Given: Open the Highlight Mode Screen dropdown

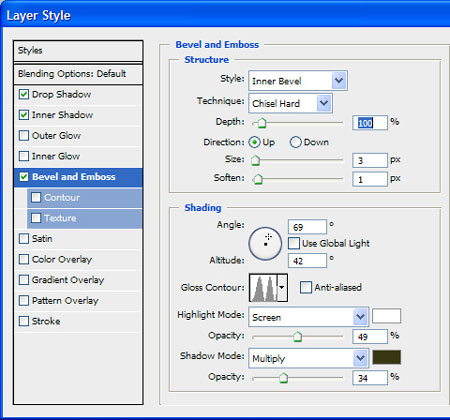Looking at the screenshot, I should point(308,317).
